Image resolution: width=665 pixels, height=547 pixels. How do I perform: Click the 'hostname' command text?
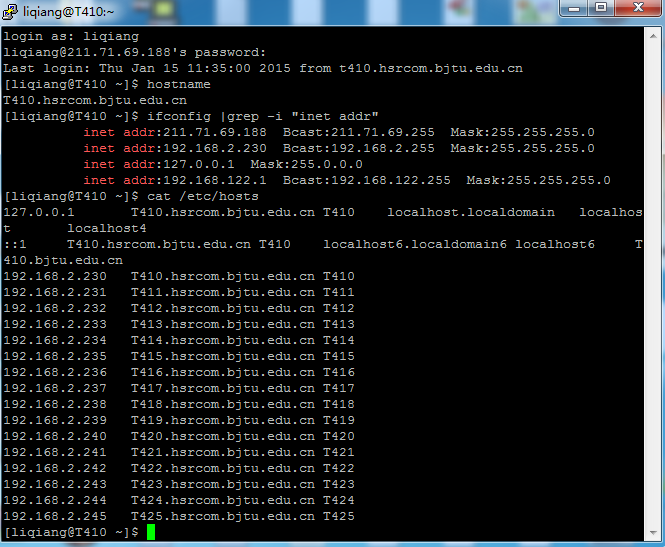tap(179, 84)
